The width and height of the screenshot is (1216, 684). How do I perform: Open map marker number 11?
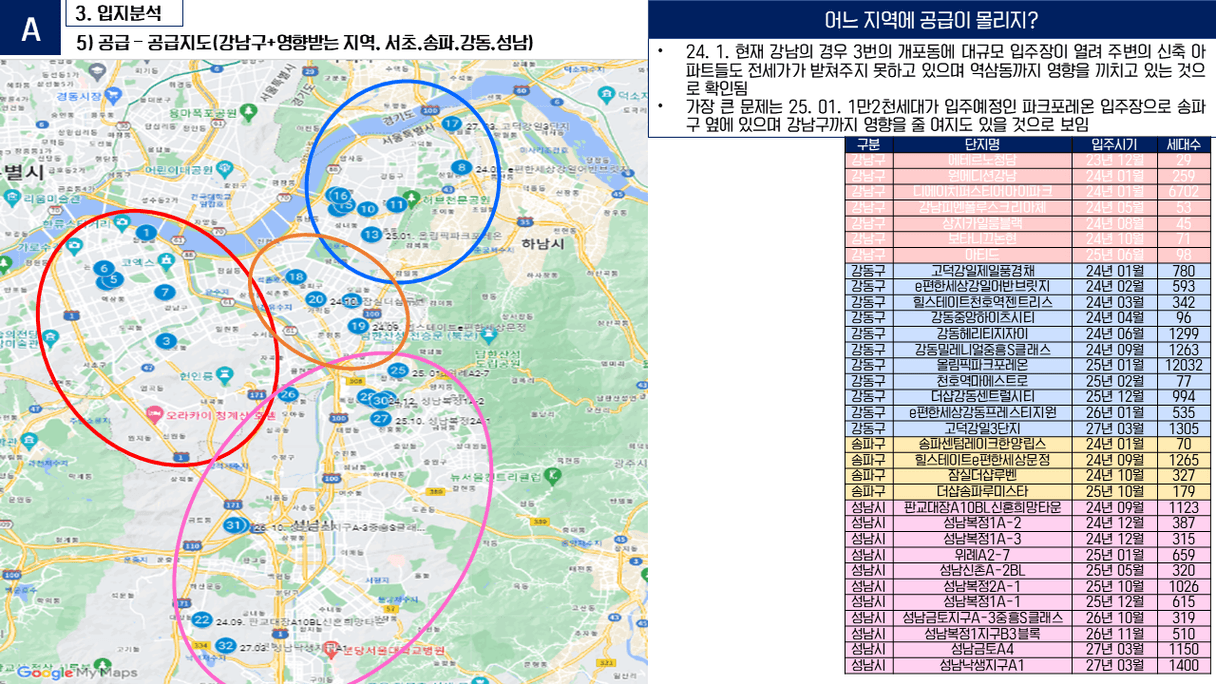tap(397, 204)
